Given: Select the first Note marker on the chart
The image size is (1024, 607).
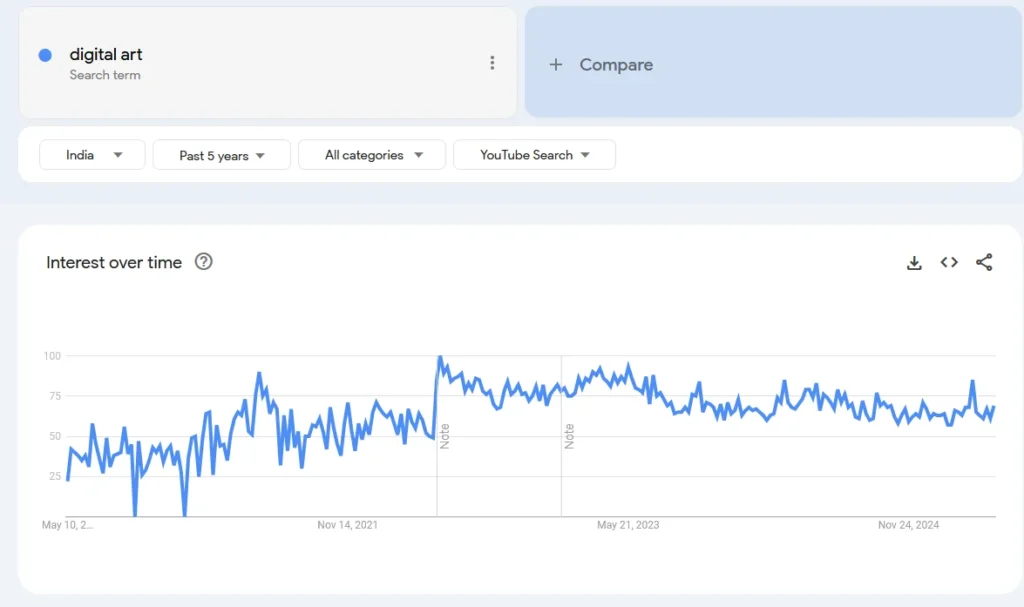Looking at the screenshot, I should tap(445, 437).
